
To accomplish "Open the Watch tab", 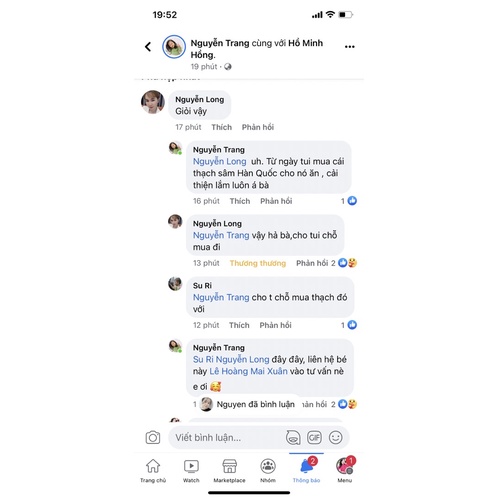I will pyautogui.click(x=191, y=470).
